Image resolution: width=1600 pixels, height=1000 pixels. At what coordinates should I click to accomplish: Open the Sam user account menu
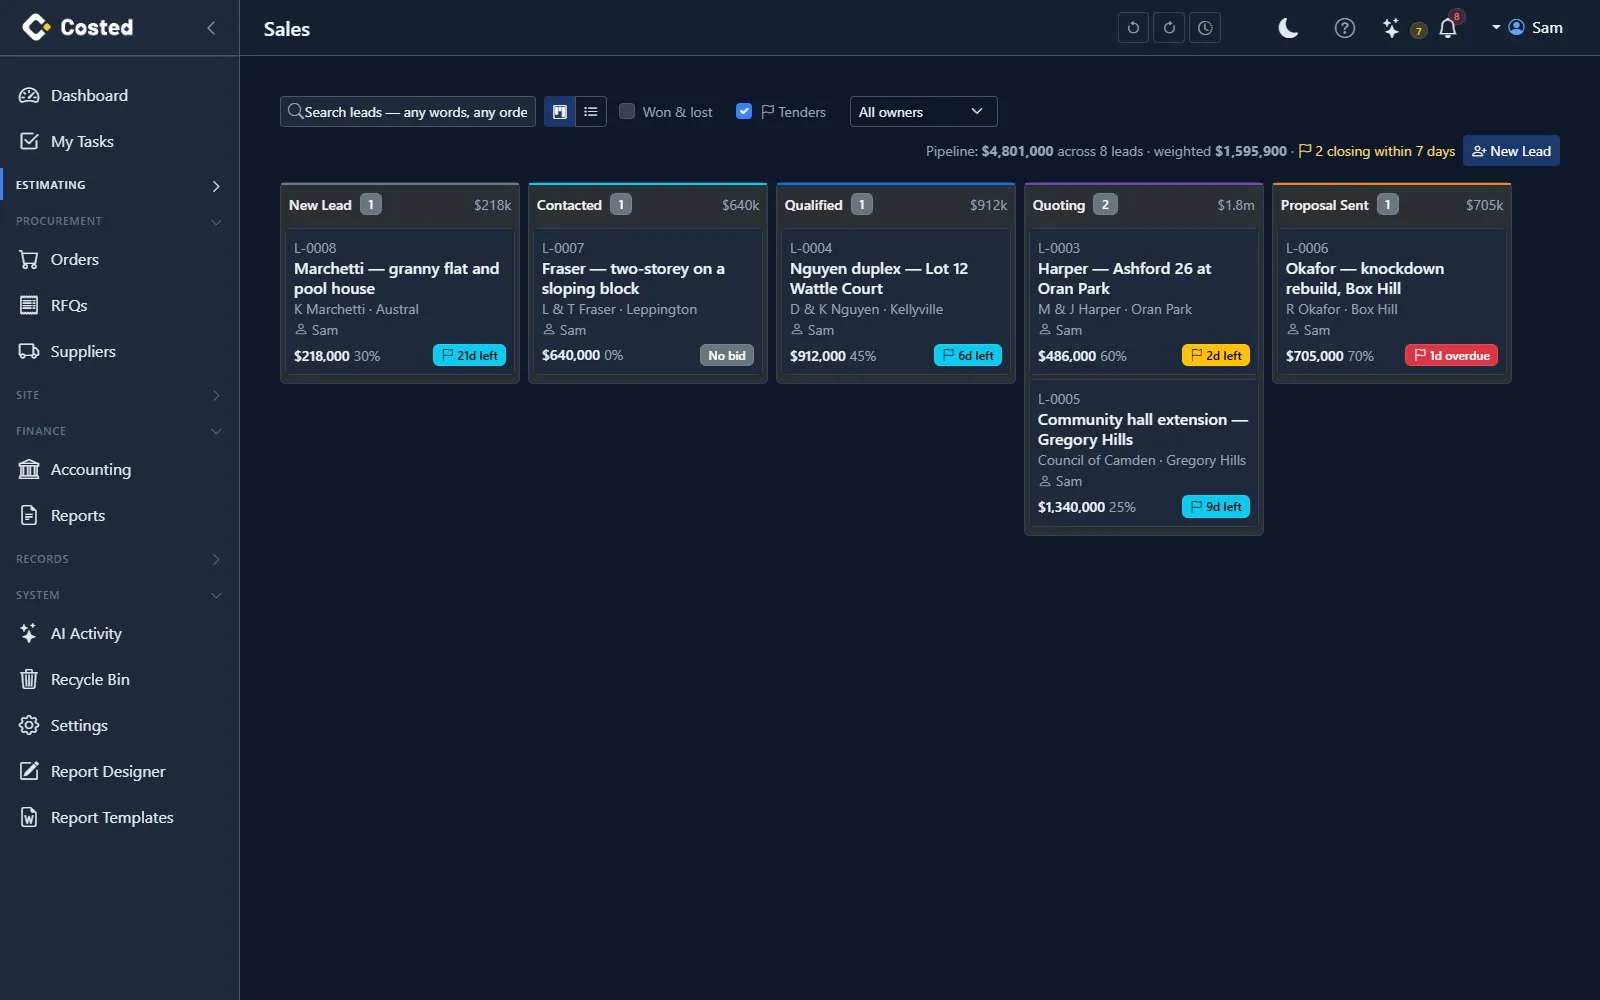click(x=1527, y=28)
